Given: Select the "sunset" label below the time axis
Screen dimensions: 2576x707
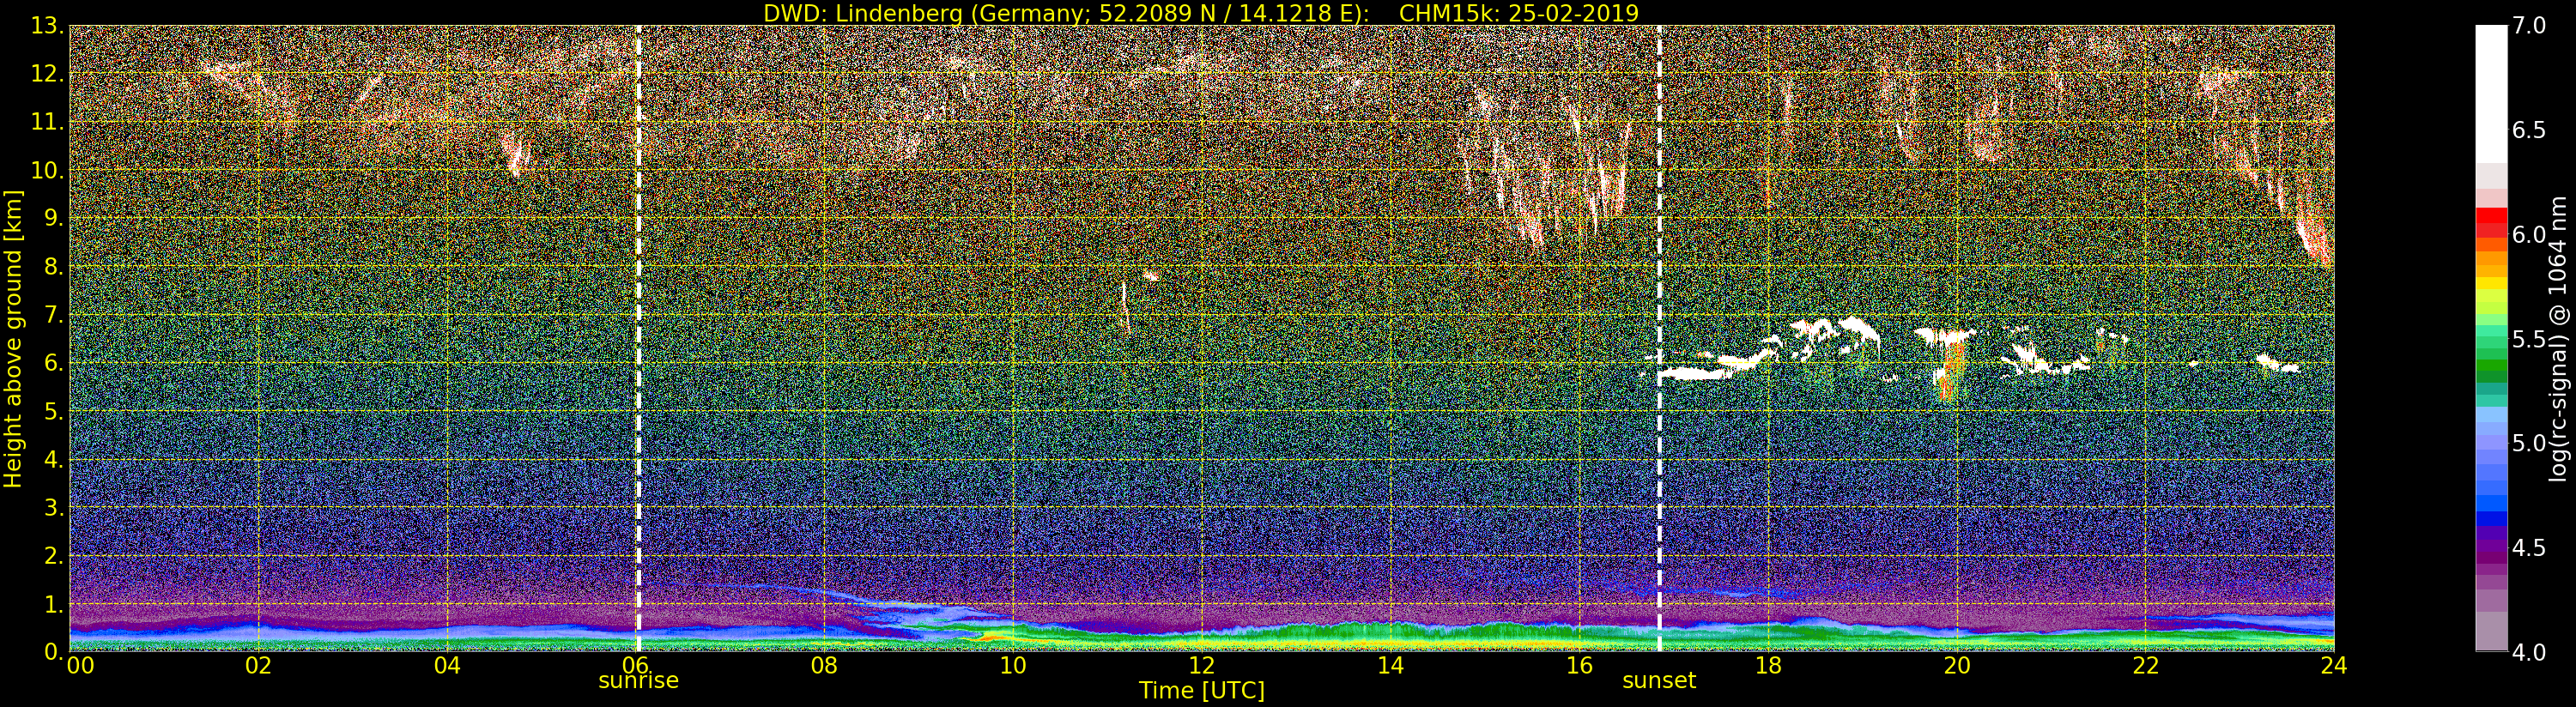Looking at the screenshot, I should pyautogui.click(x=1659, y=680).
